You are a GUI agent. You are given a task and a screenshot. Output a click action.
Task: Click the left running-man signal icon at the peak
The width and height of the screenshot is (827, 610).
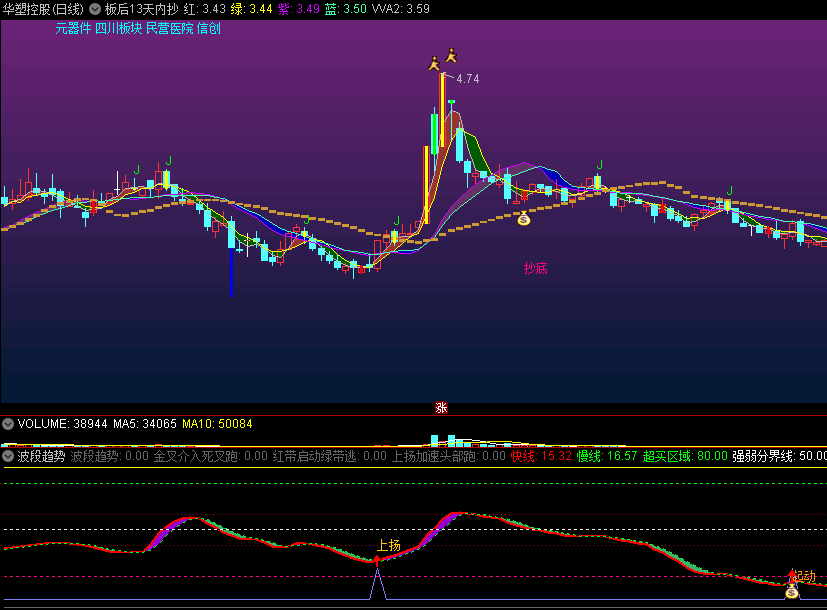(x=434, y=64)
